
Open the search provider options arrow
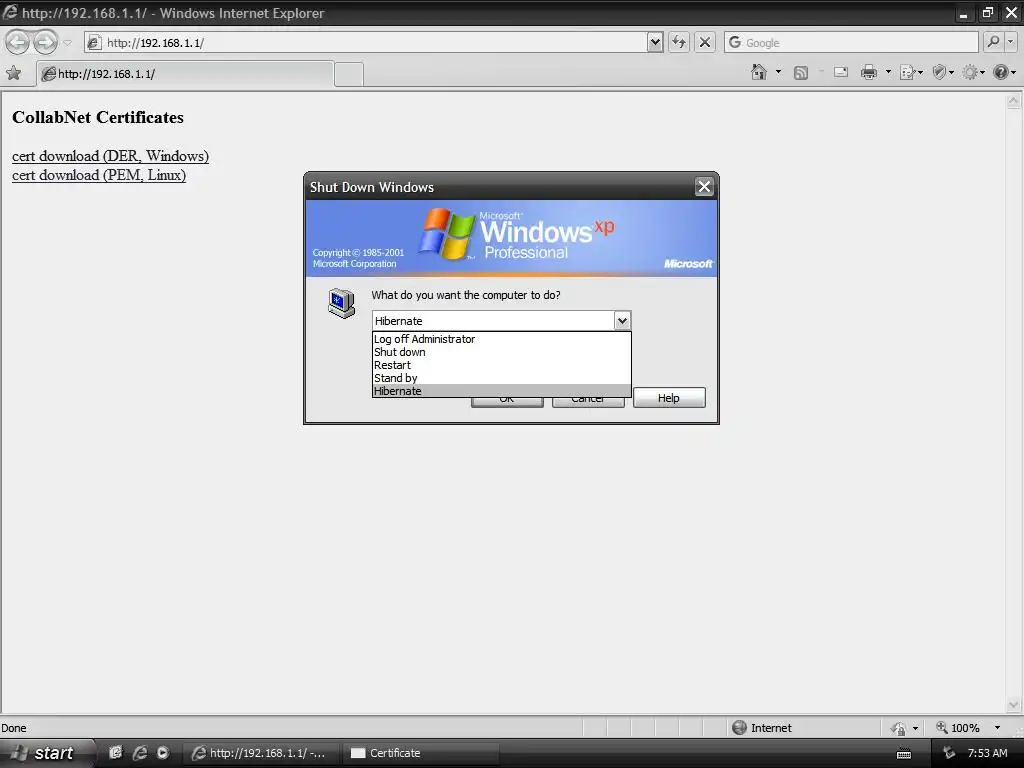pos(1010,42)
